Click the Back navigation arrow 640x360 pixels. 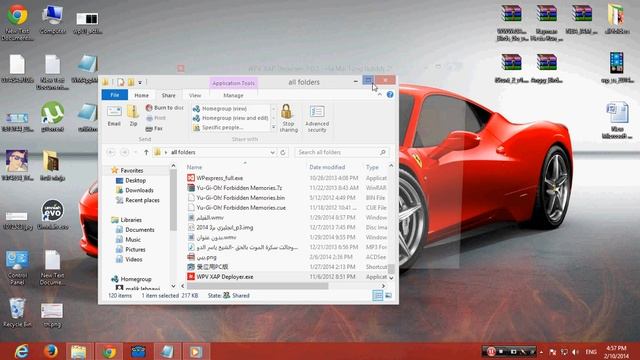point(111,152)
